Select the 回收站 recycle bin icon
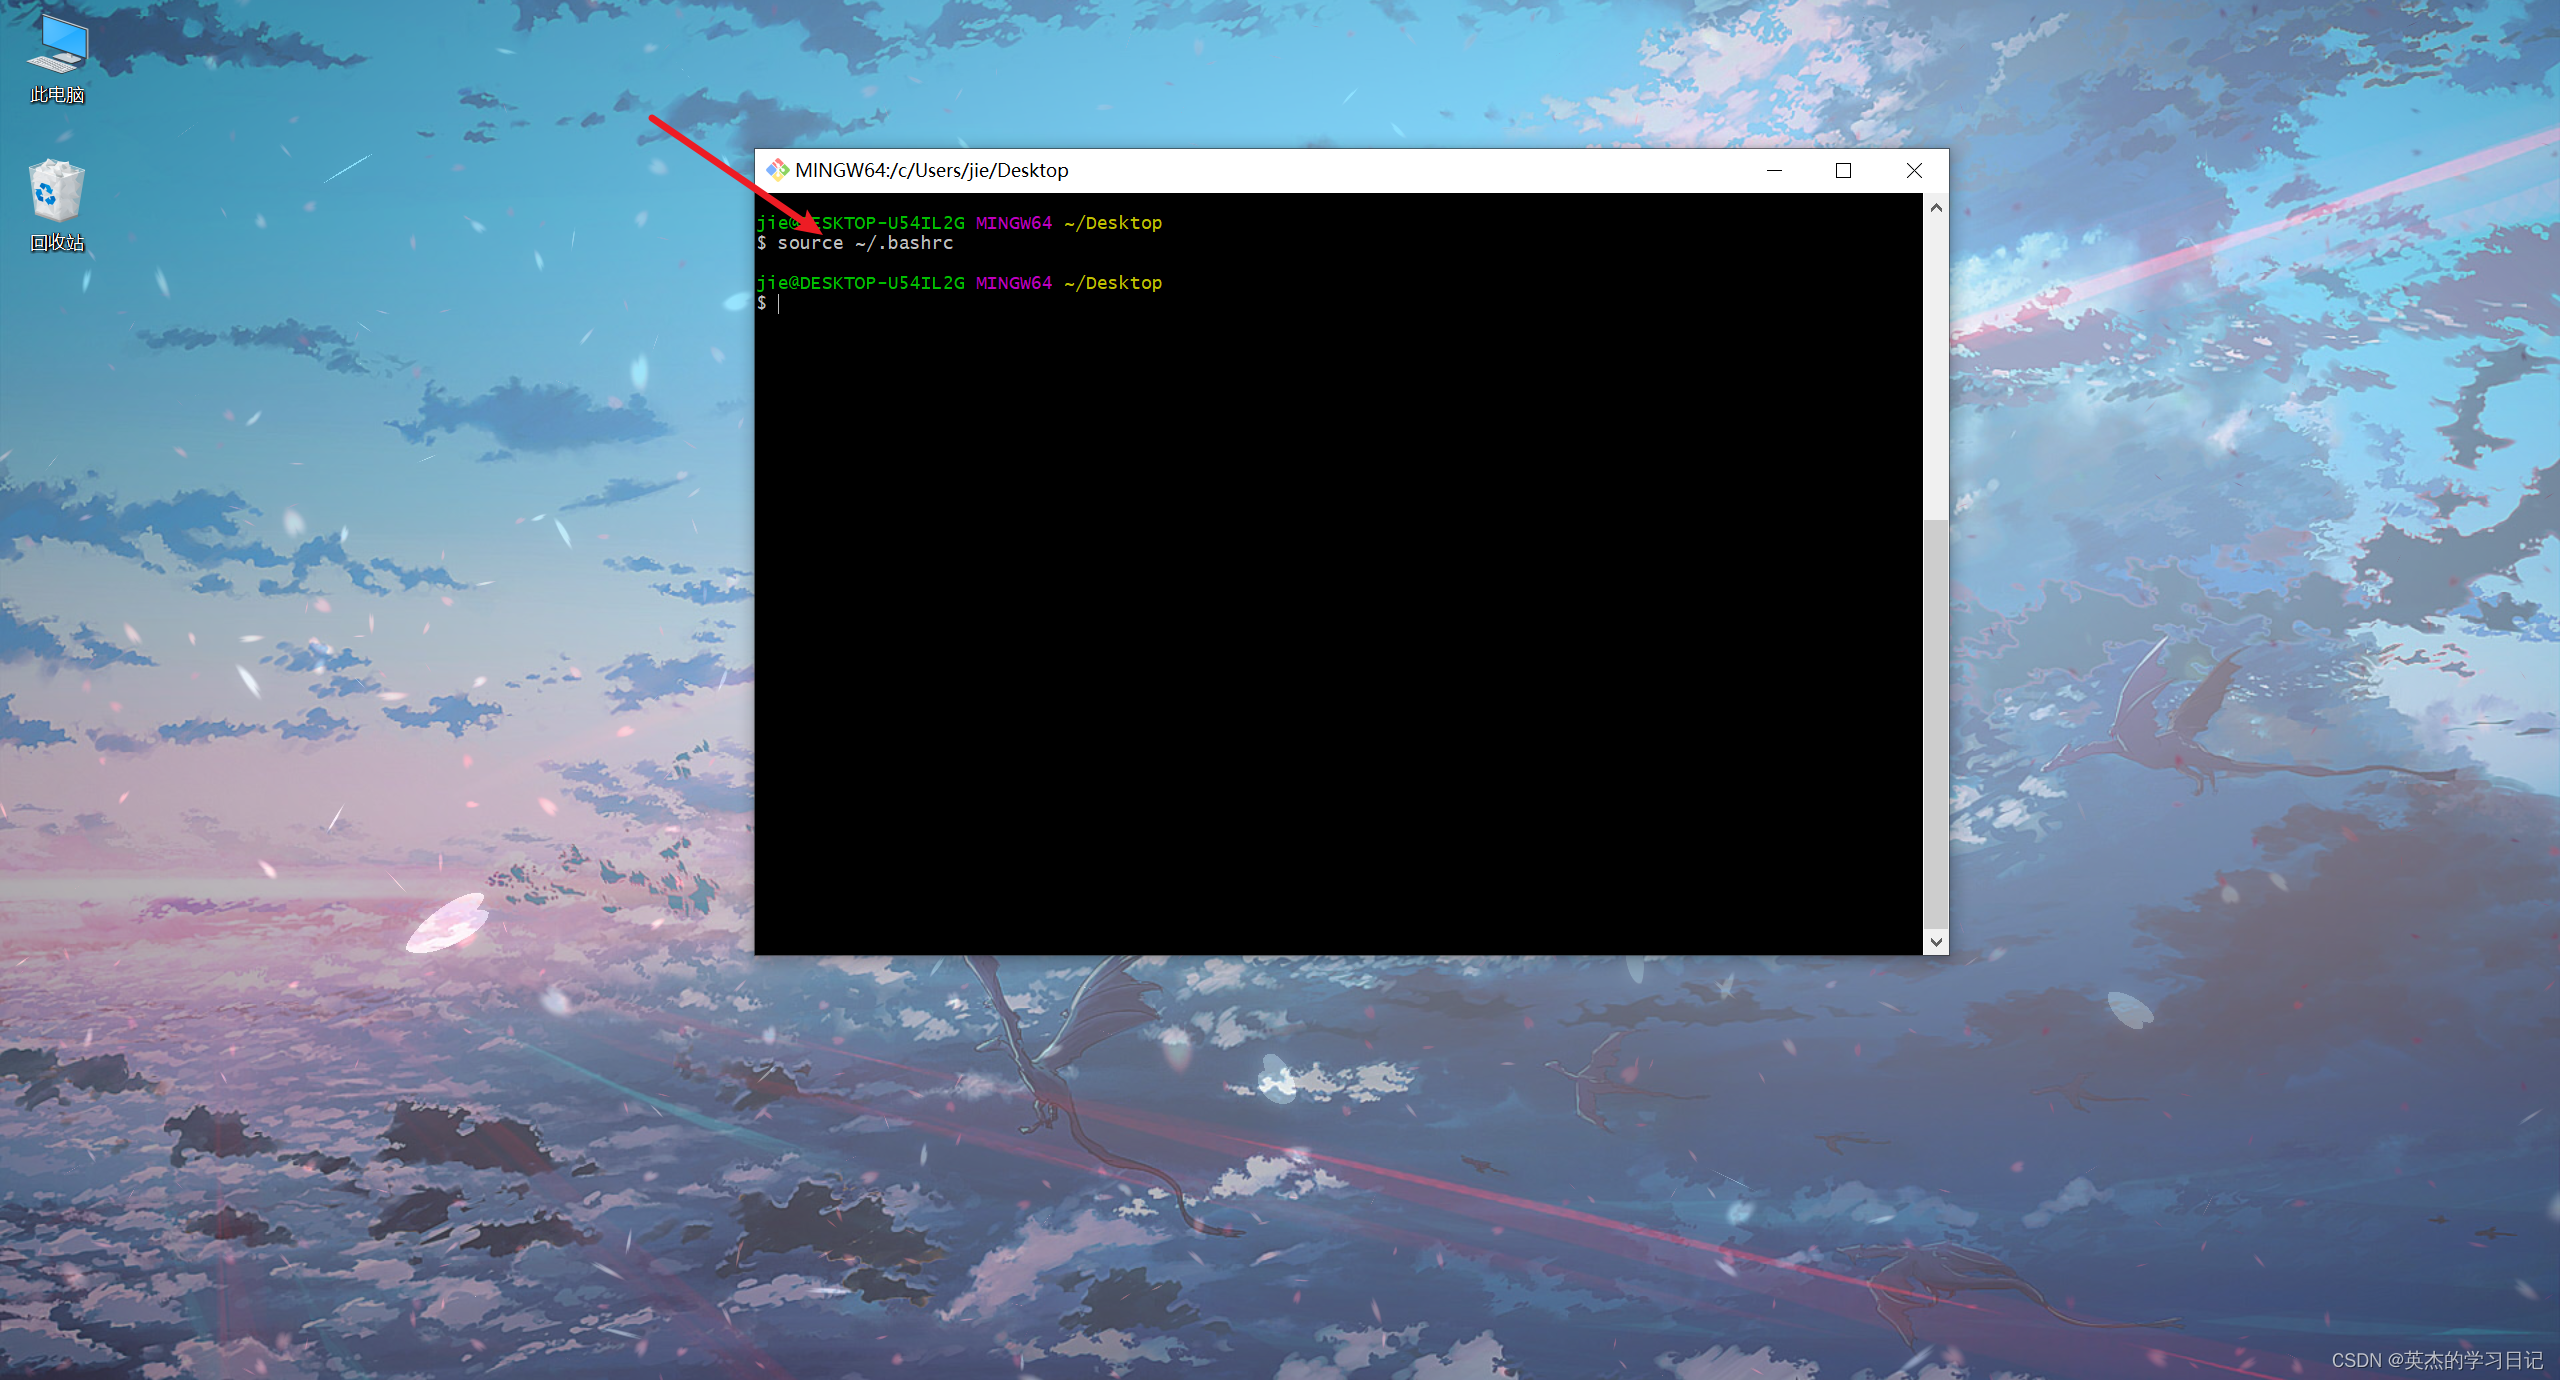2560x1380 pixels. coord(57,206)
